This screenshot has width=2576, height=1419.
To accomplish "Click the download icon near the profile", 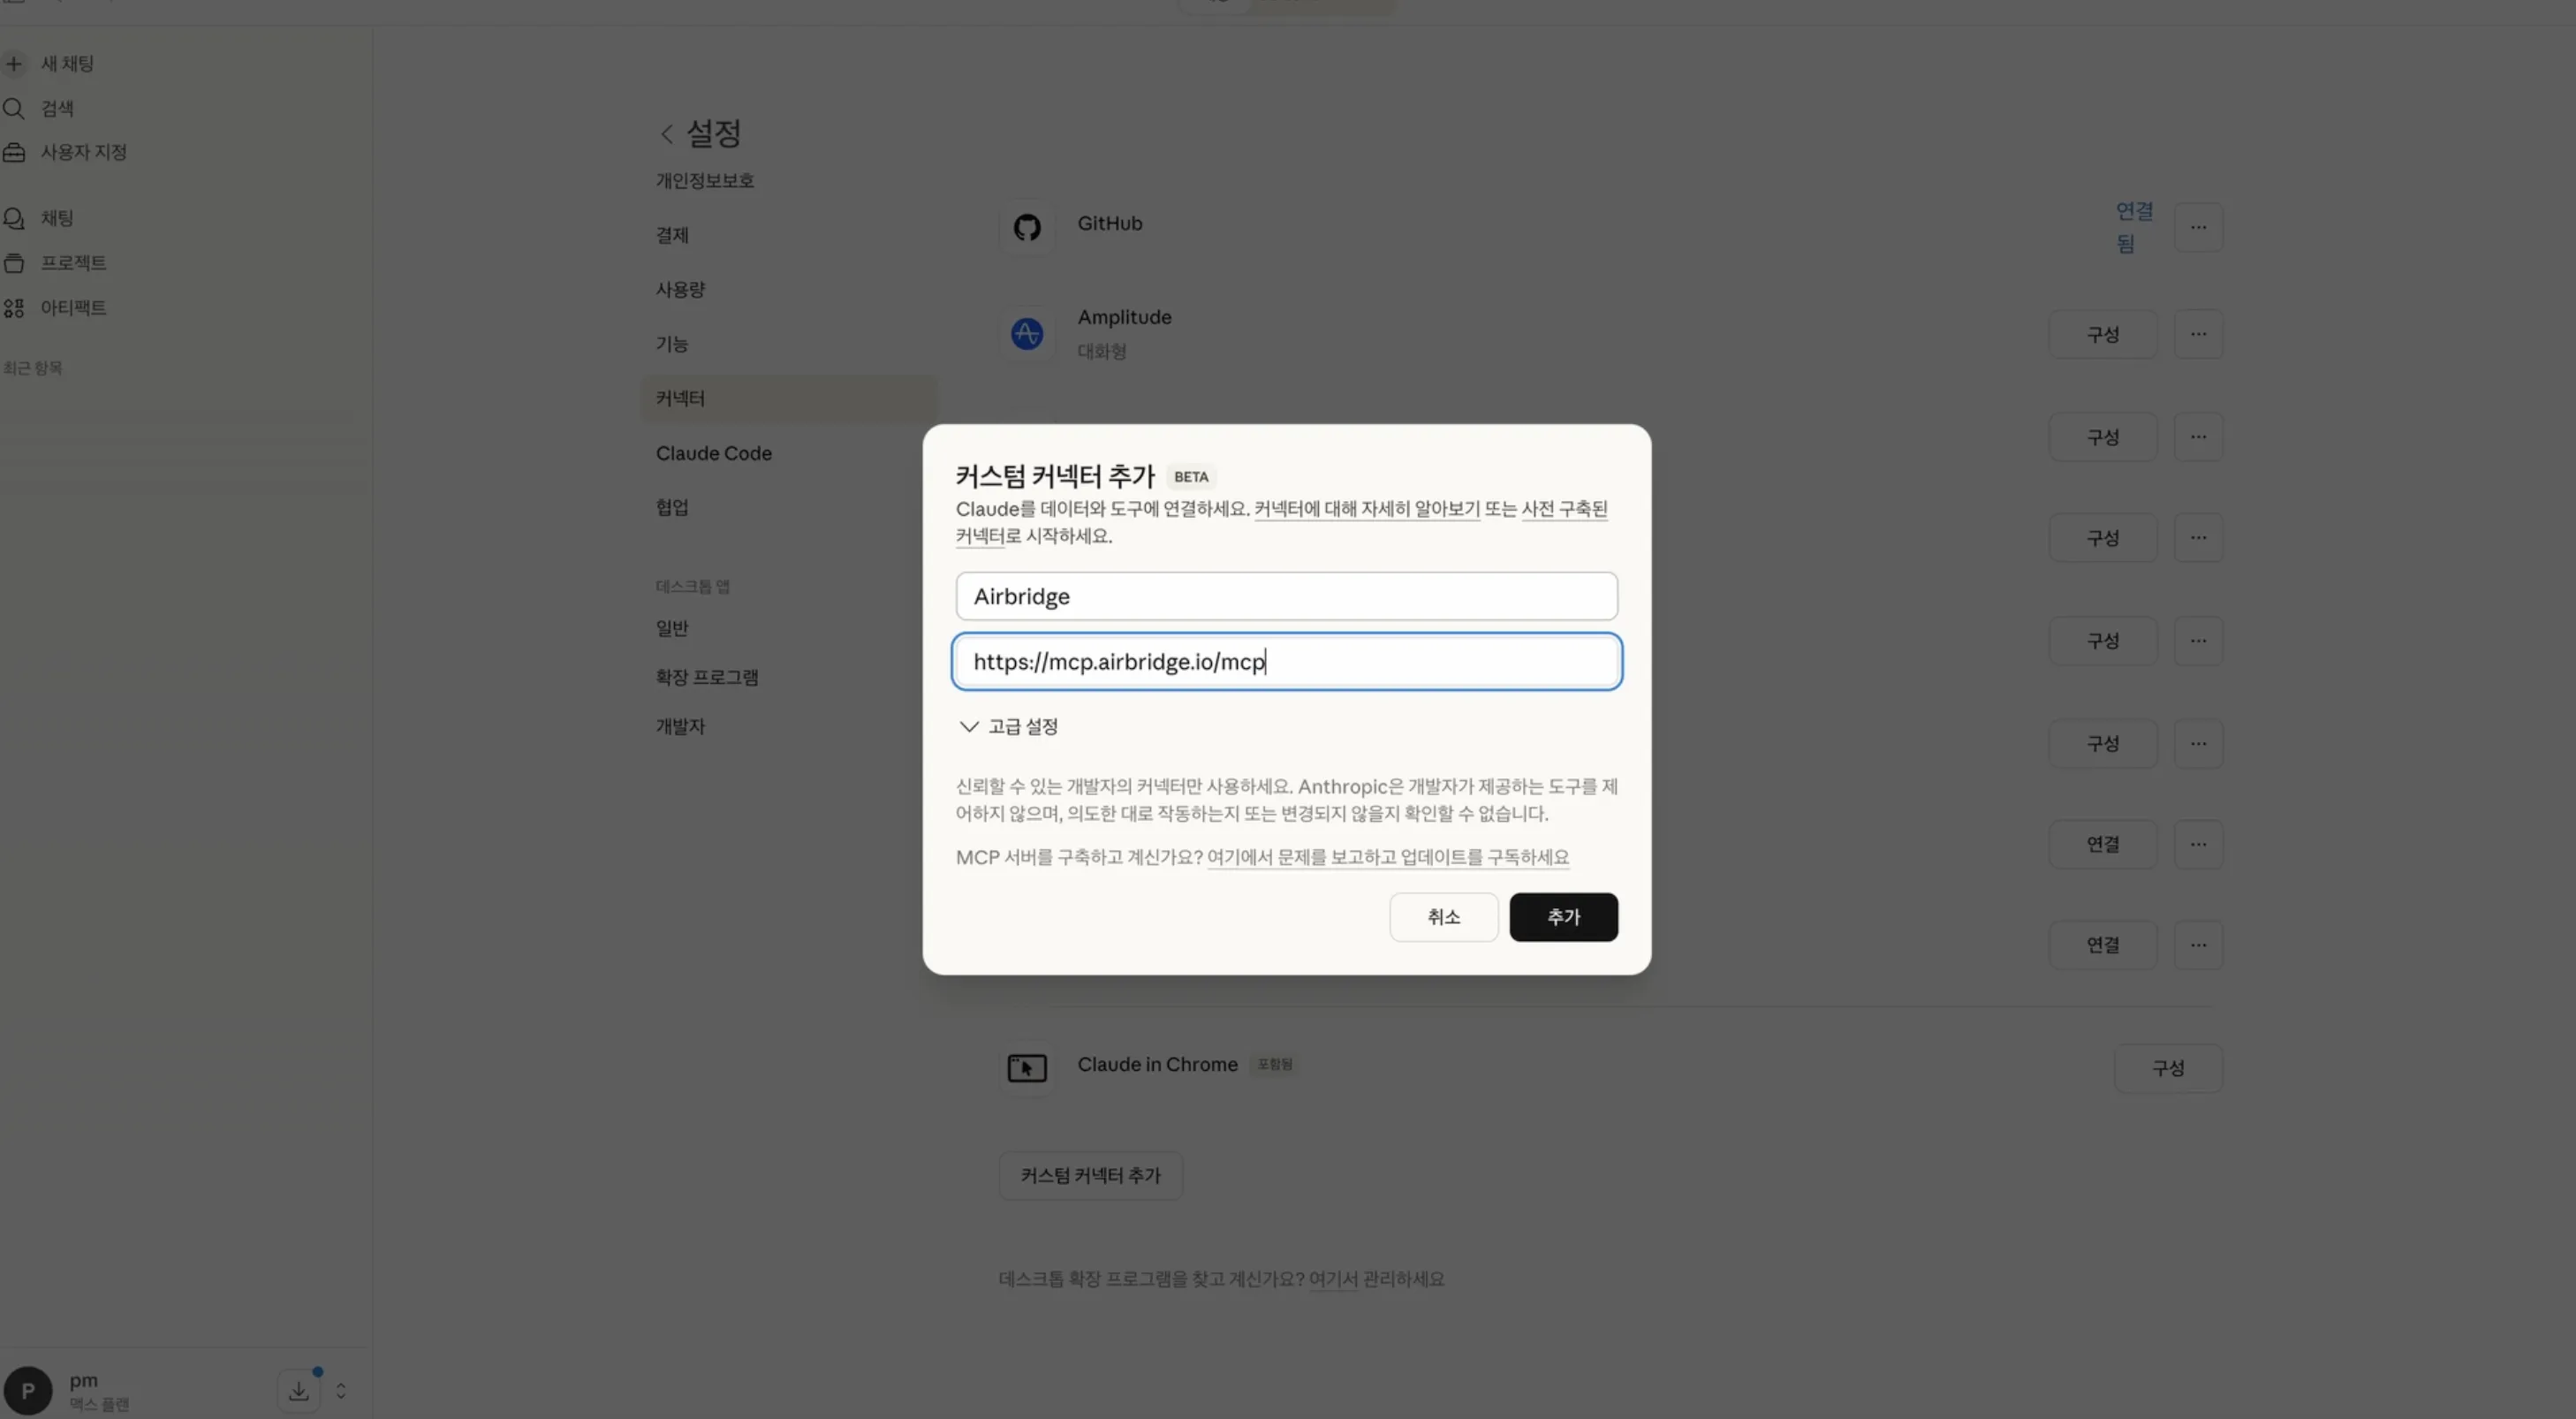I will [298, 1391].
